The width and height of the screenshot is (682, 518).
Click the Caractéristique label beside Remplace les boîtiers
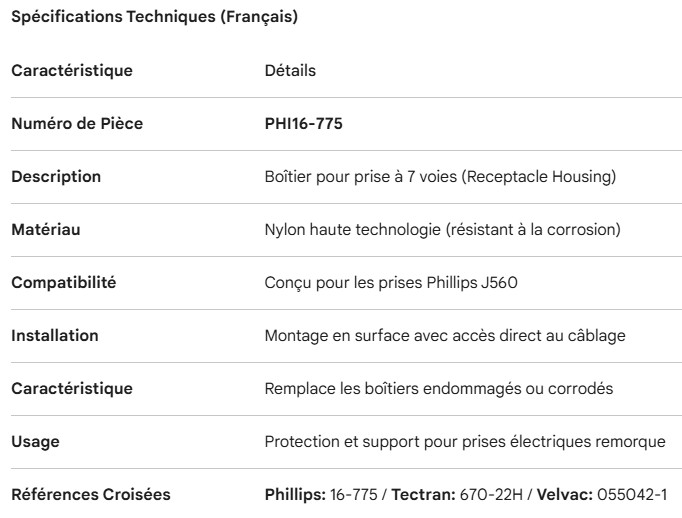coord(72,388)
